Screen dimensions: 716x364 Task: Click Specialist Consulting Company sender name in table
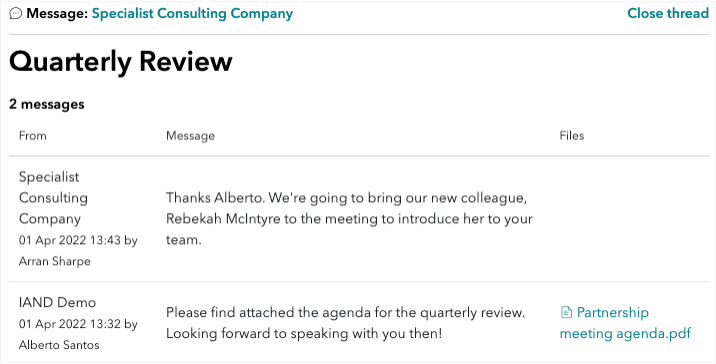click(x=53, y=198)
